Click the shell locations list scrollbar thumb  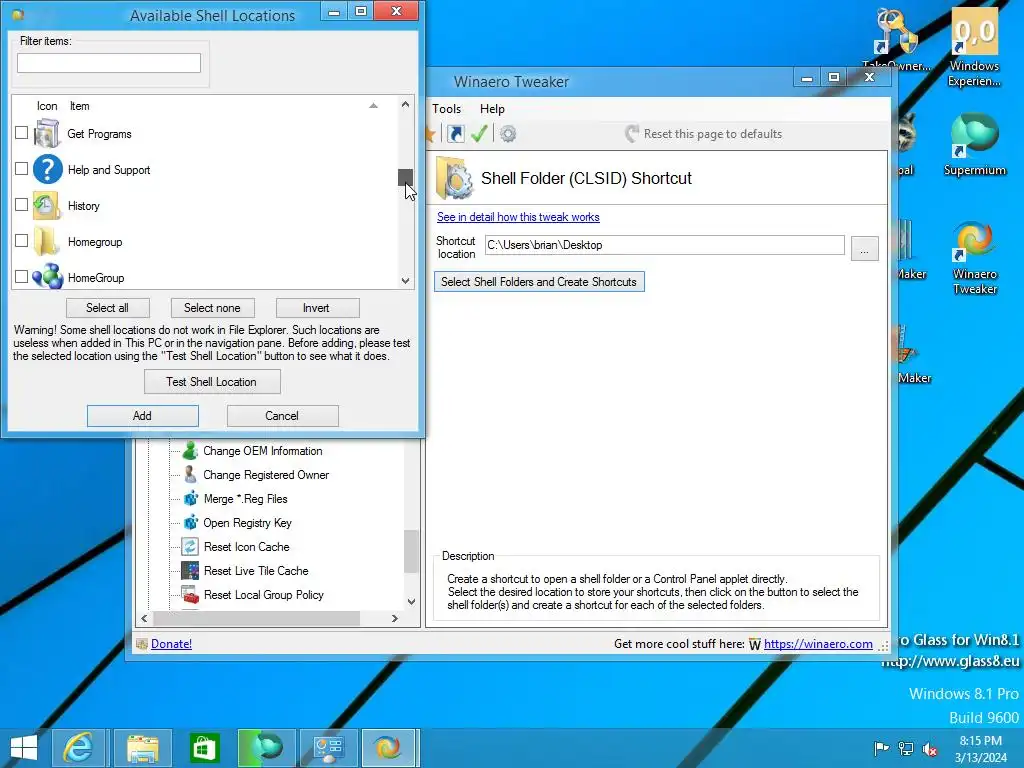pos(405,177)
